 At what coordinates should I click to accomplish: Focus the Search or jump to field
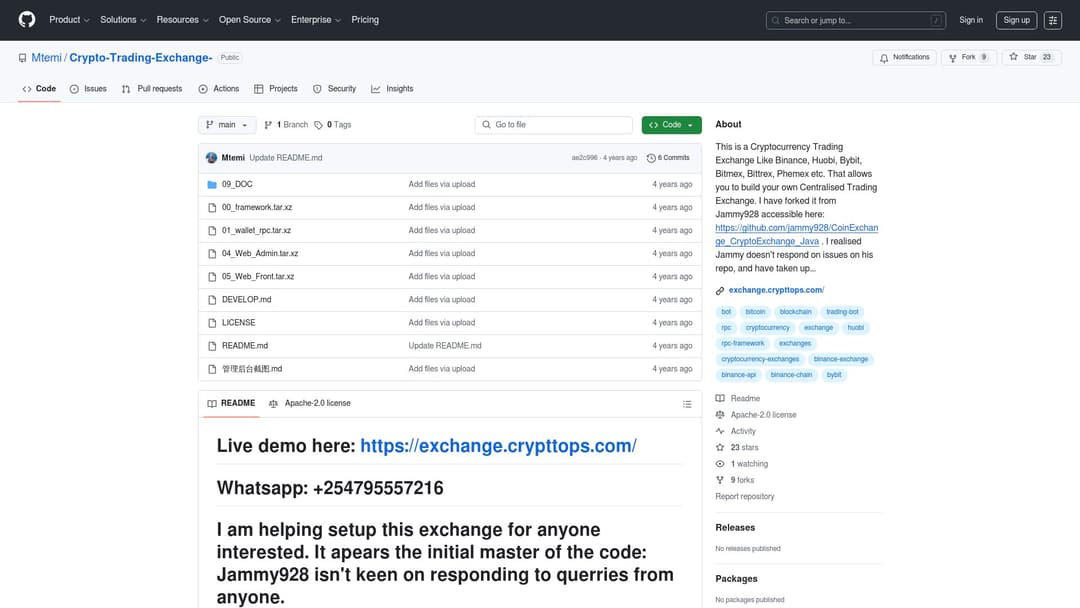click(x=855, y=20)
